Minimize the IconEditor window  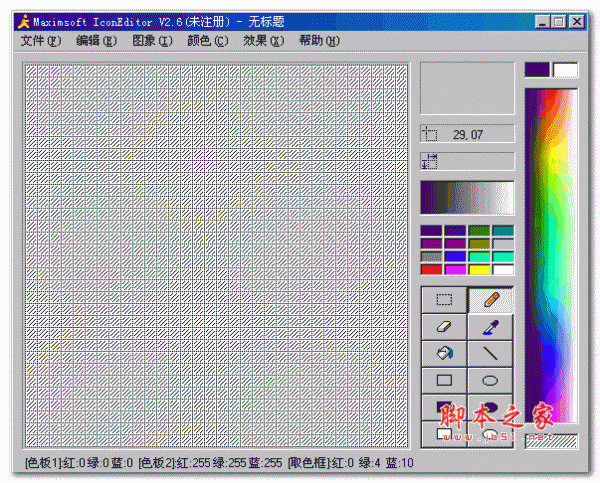pyautogui.click(x=543, y=21)
